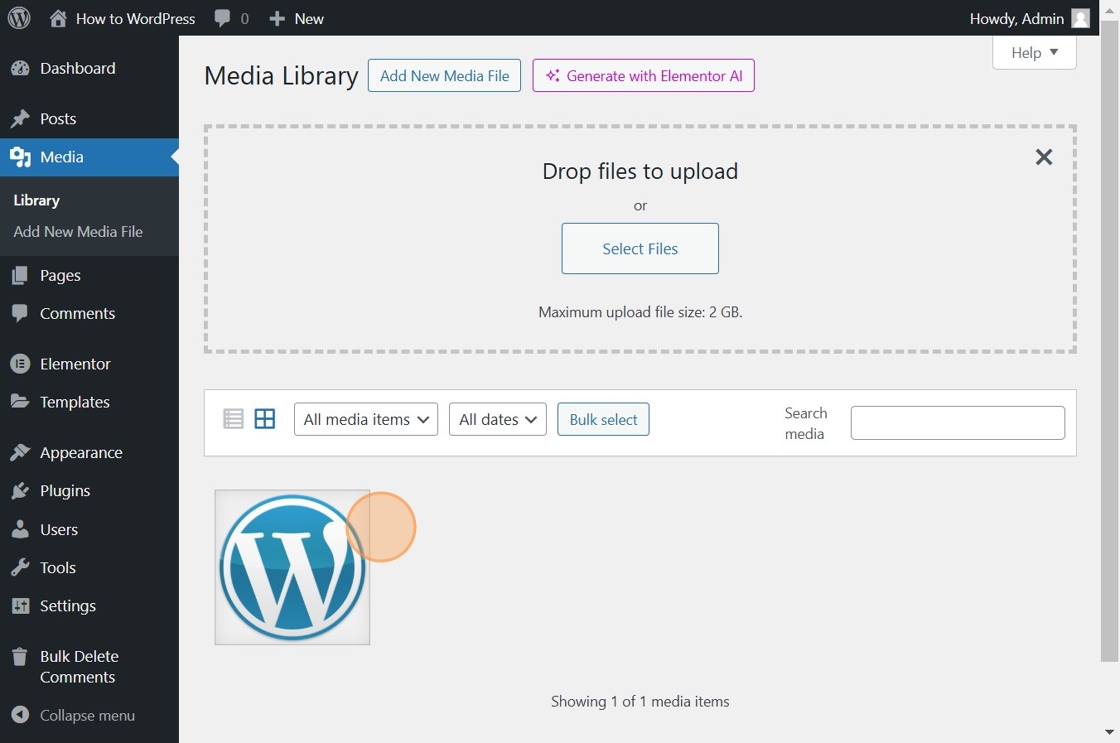Open the Users person icon

20,529
